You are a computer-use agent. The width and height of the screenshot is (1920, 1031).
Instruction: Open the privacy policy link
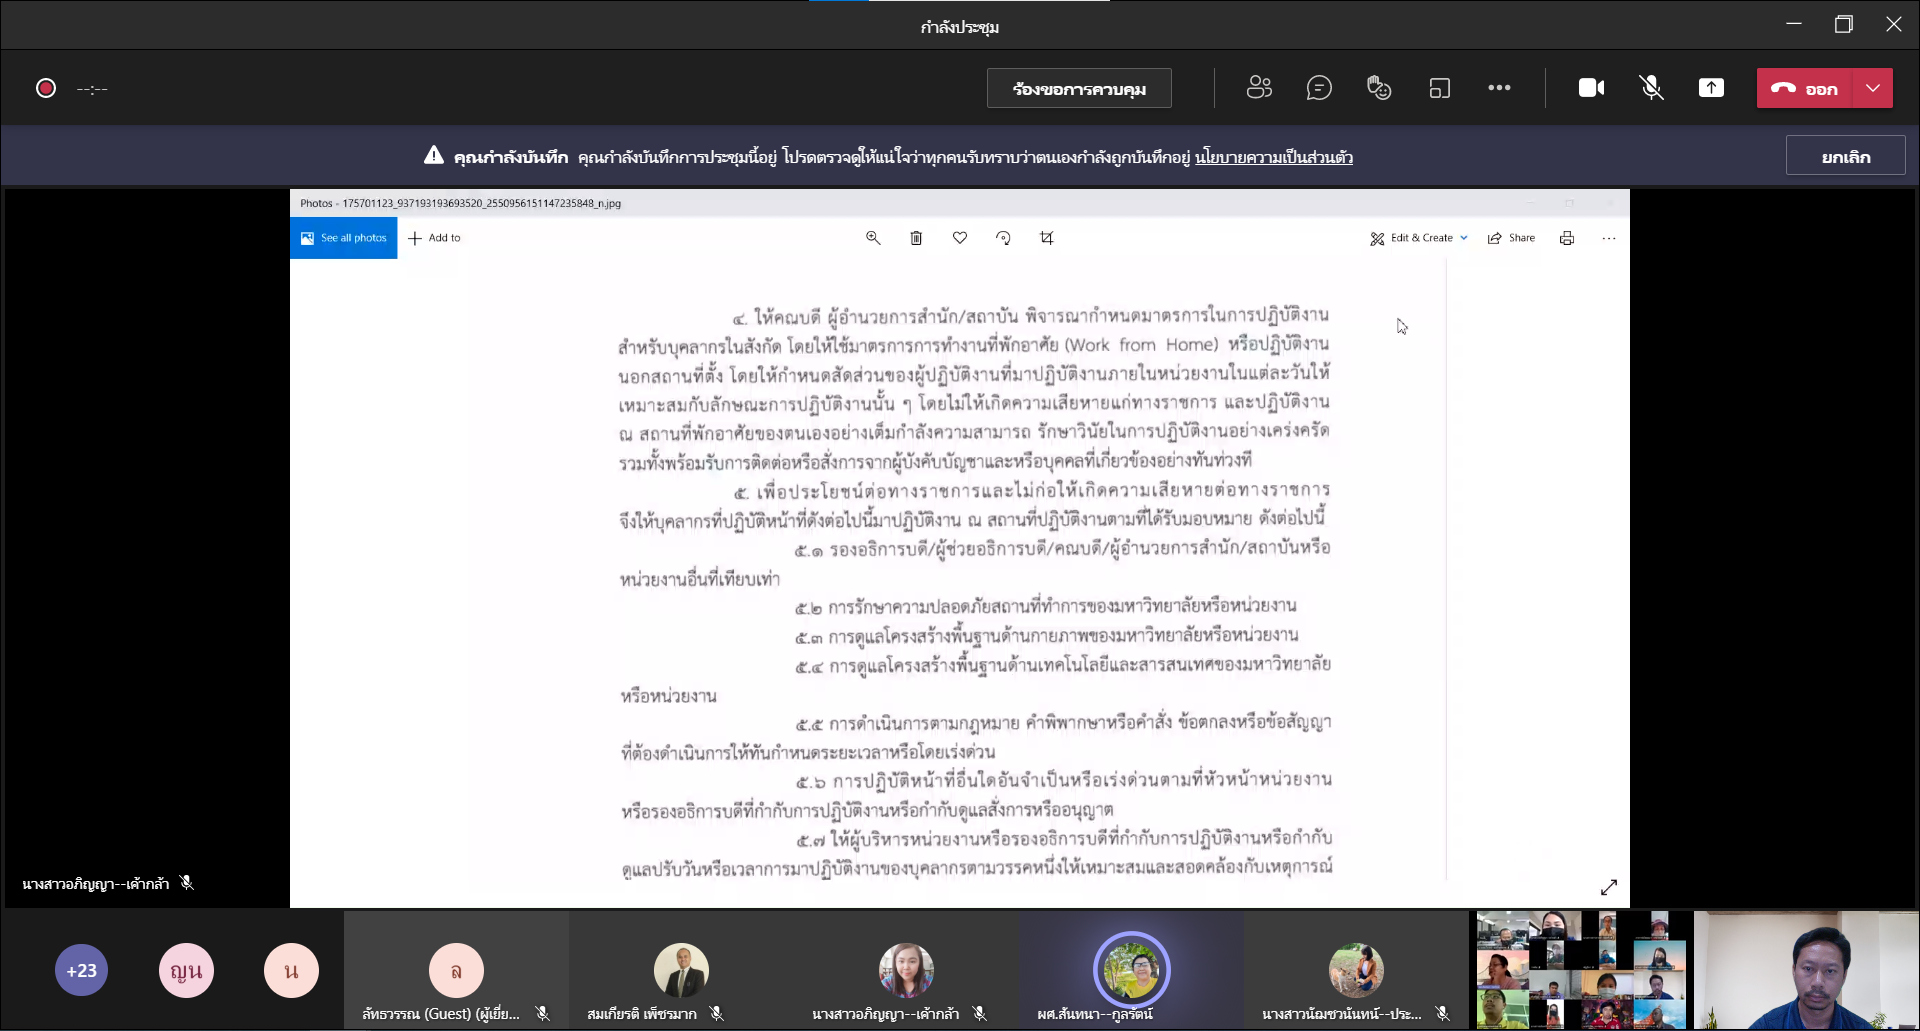click(x=1273, y=157)
